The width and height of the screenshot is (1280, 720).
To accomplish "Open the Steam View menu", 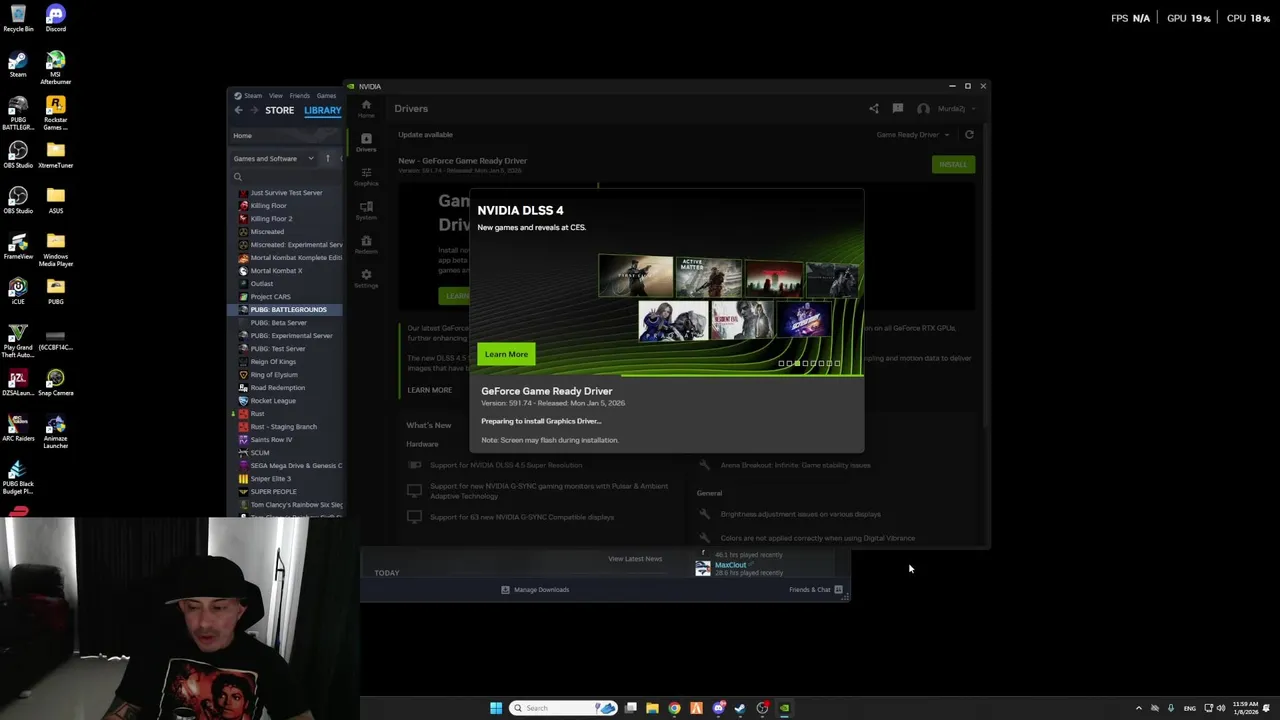I will click(275, 96).
